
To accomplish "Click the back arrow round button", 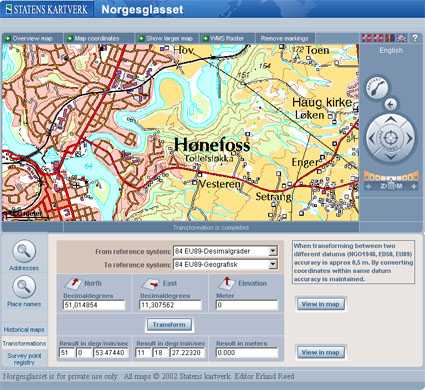I will coord(391,104).
